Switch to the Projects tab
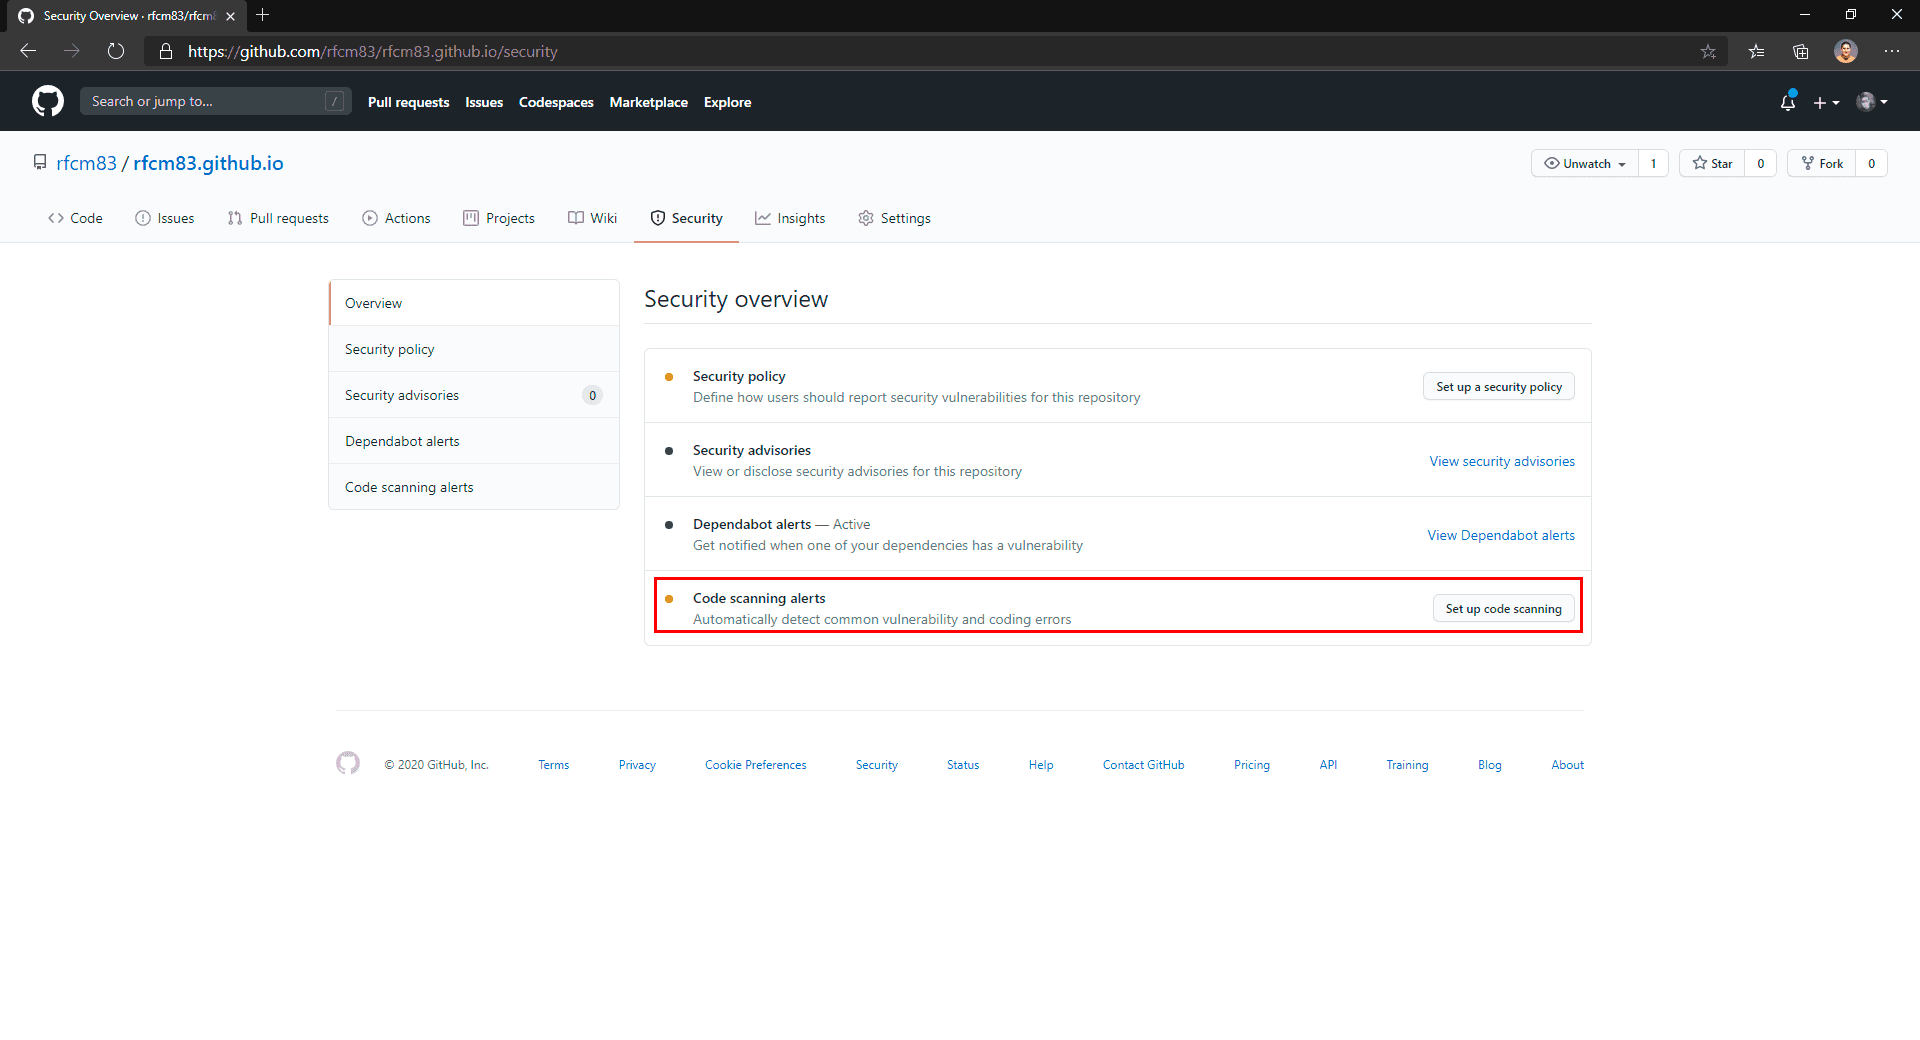Screen dimensions: 1920x1040 [x=499, y=218]
